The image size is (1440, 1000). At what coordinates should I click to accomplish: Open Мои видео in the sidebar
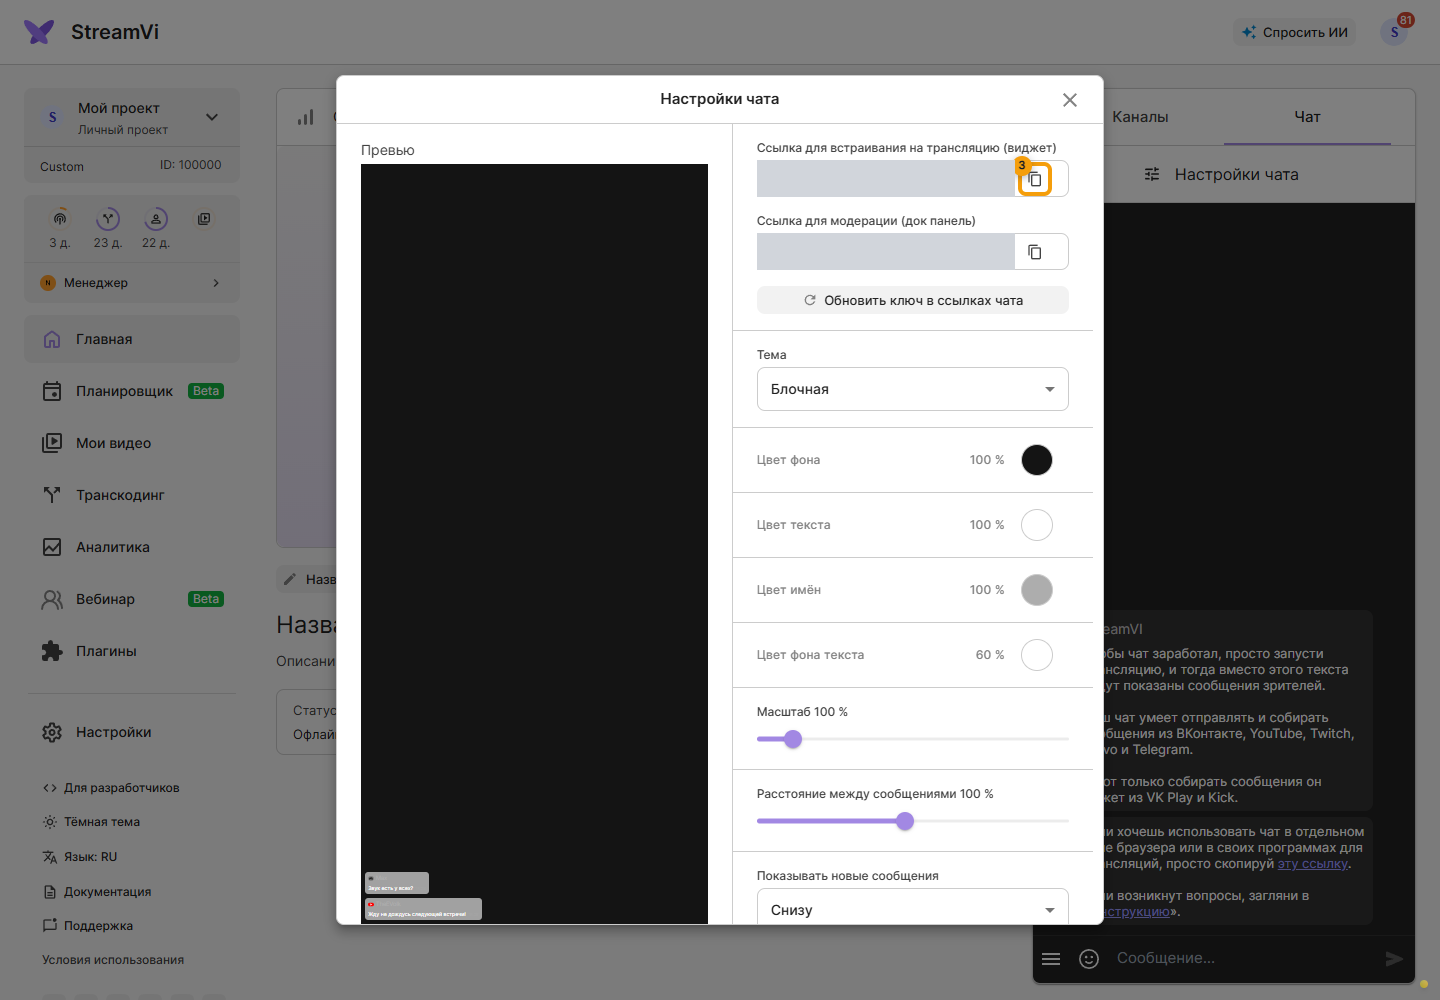(x=132, y=443)
